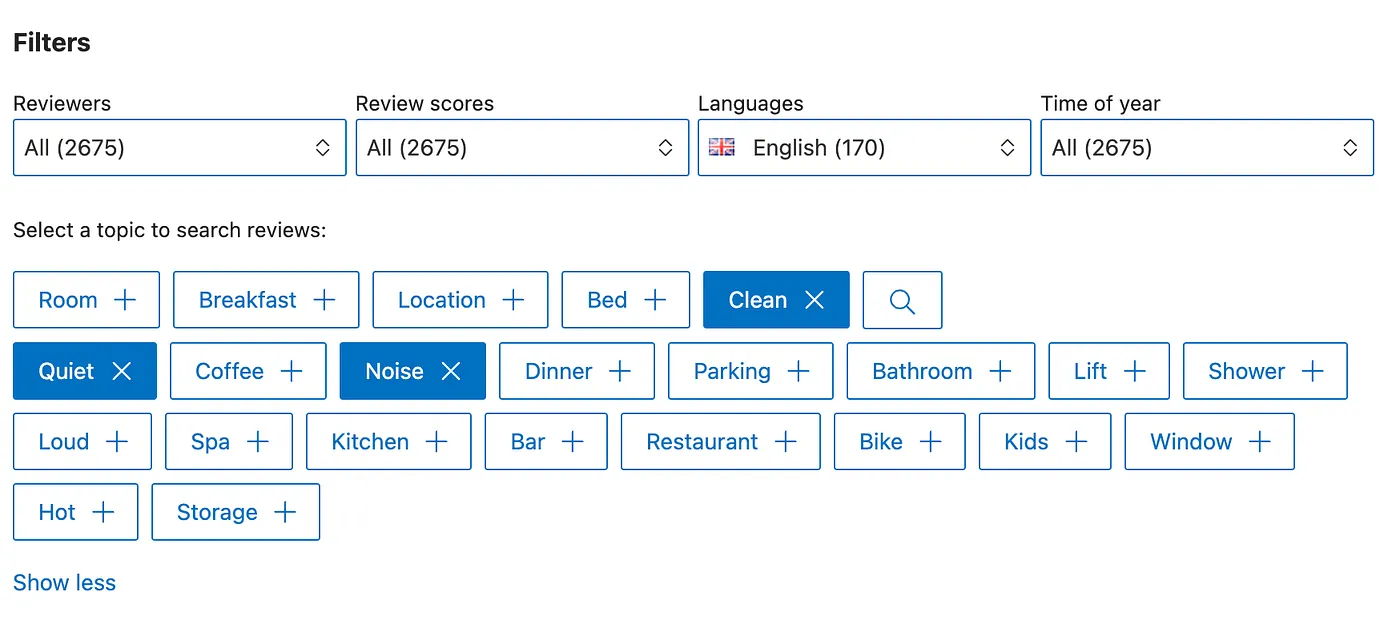Screen dimensions: 1400x633
Task: Click the plus icon on Breakfast
Action: 324,300
